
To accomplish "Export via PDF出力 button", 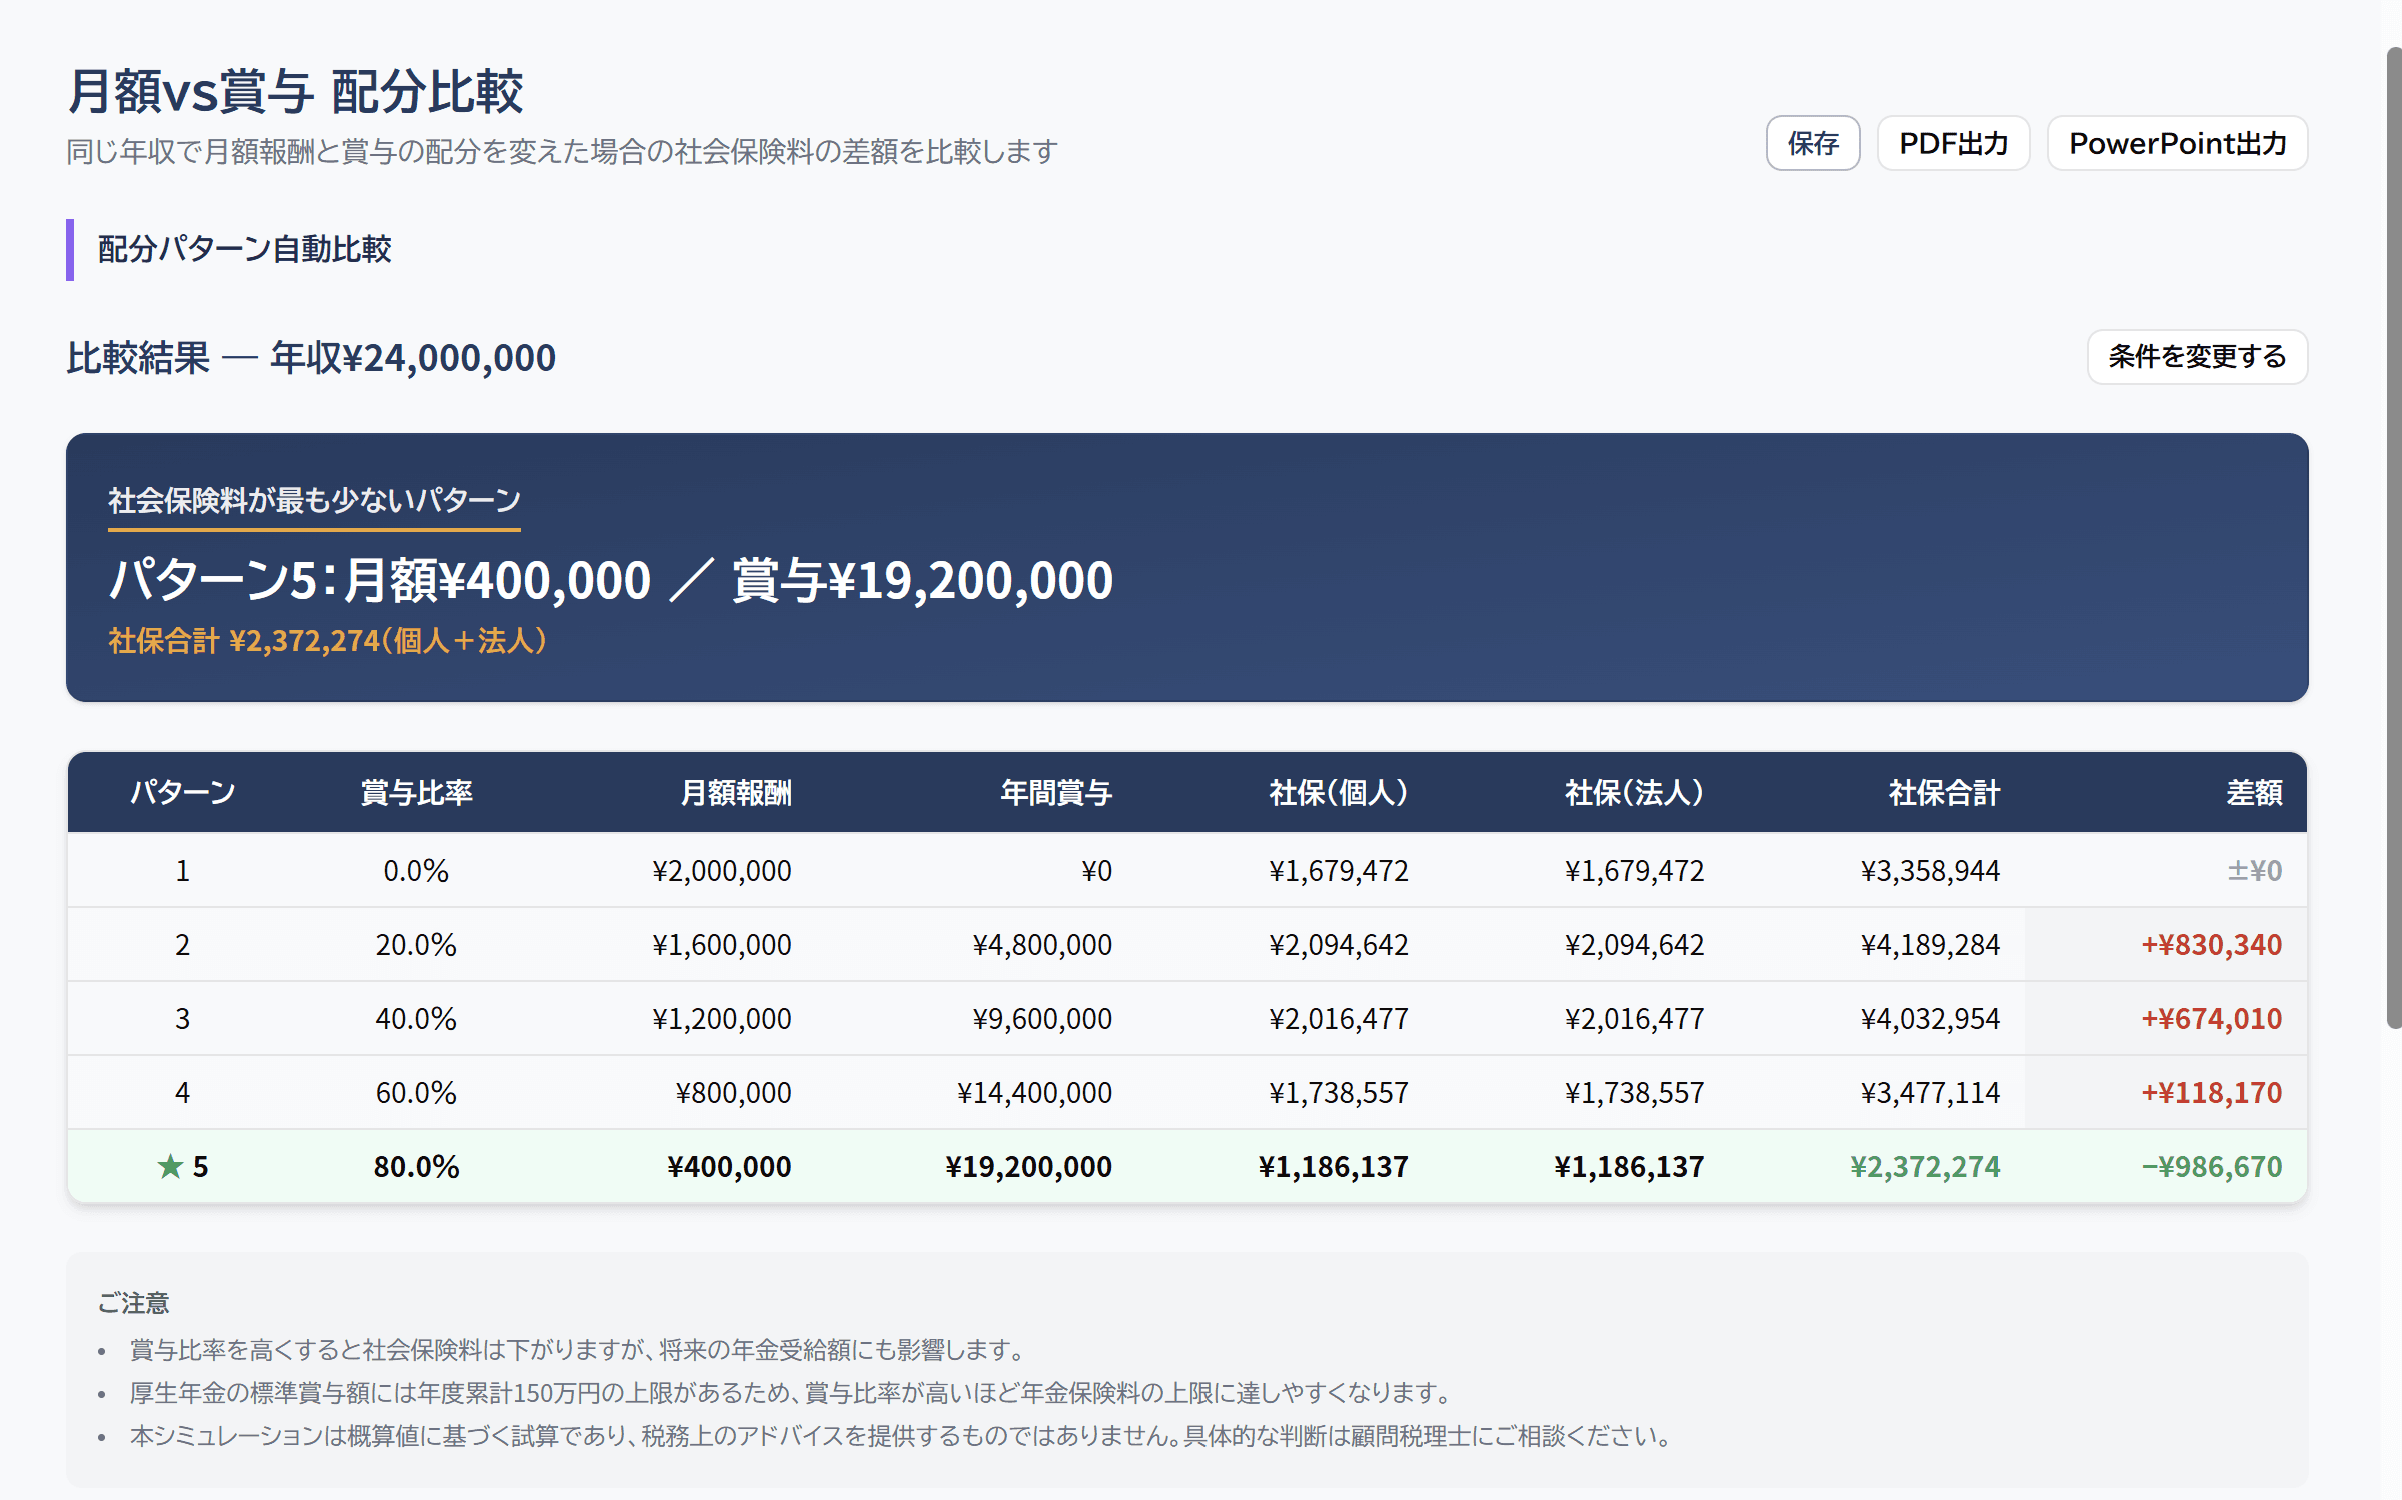I will [1953, 143].
